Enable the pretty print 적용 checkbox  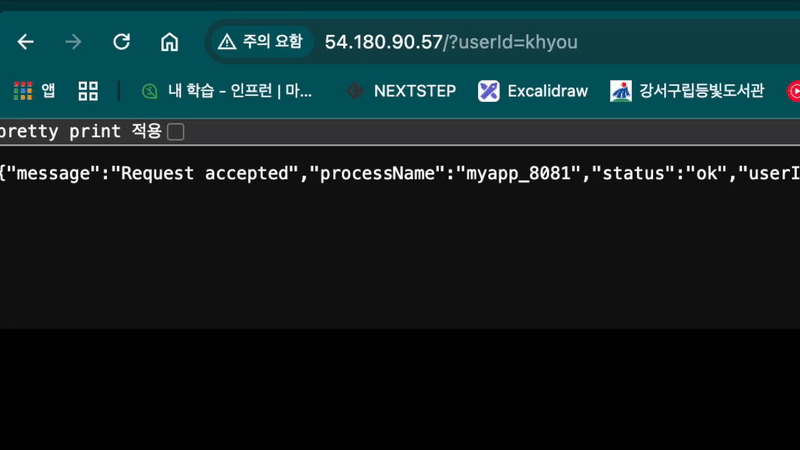[x=176, y=132]
